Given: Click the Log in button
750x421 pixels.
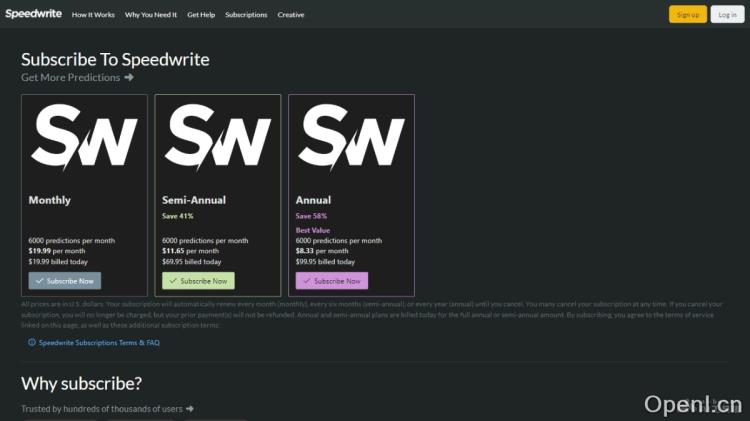Looking at the screenshot, I should click(728, 15).
